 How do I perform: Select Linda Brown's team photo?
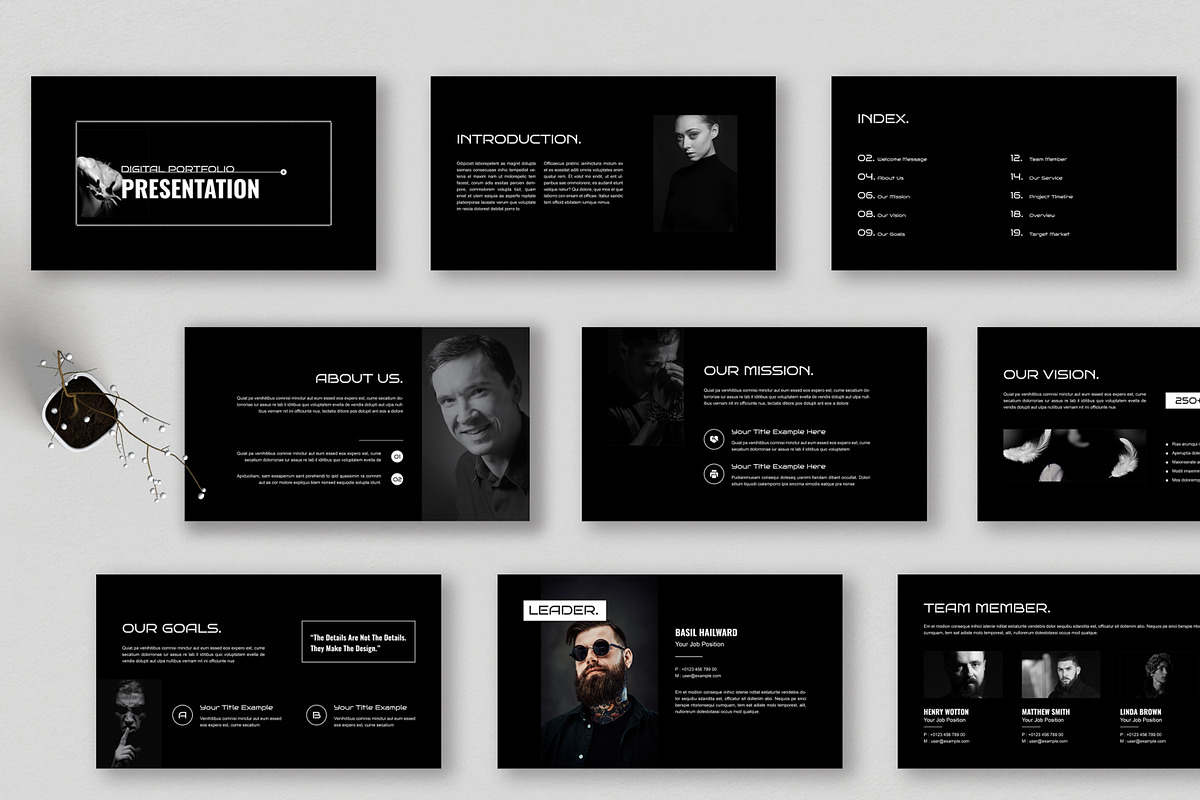click(1159, 675)
